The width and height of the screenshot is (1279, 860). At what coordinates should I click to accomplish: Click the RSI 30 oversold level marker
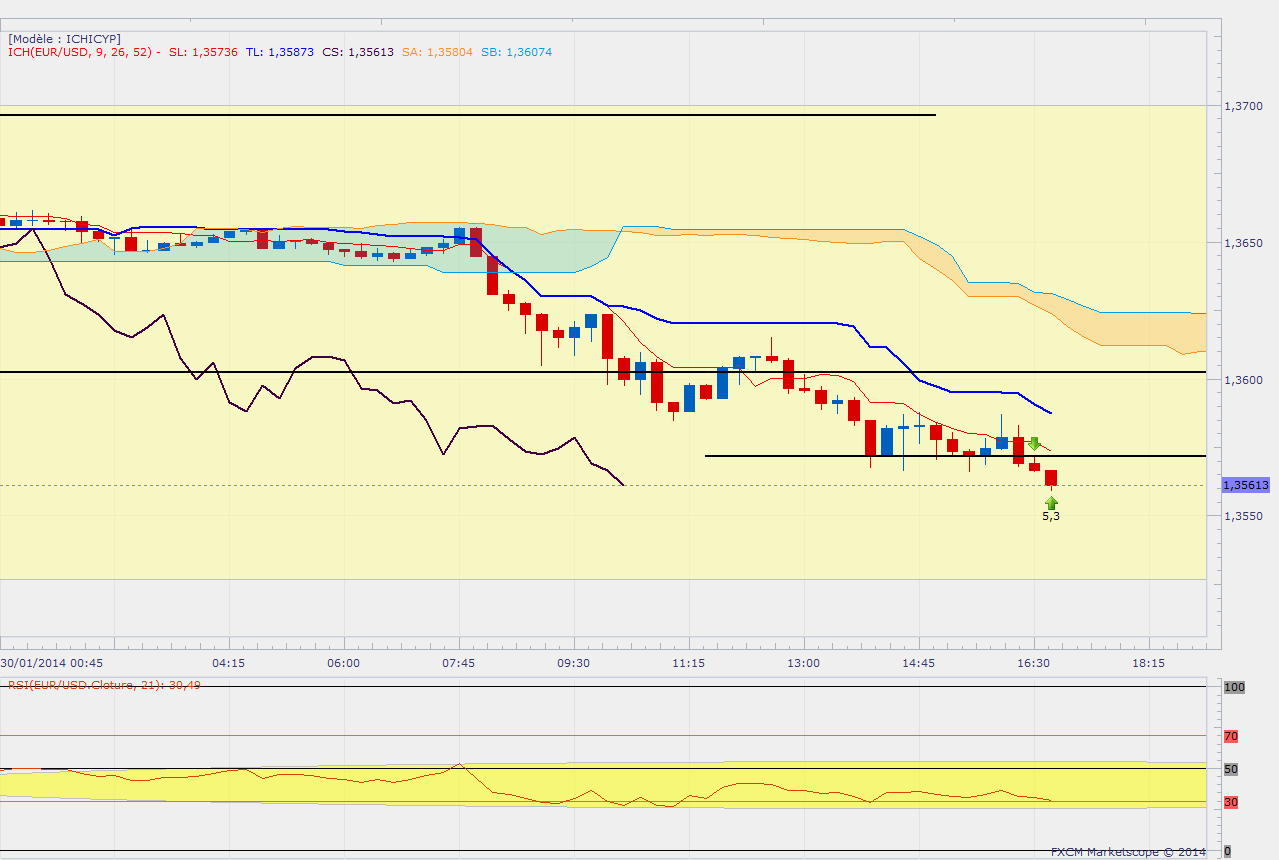click(x=1231, y=802)
